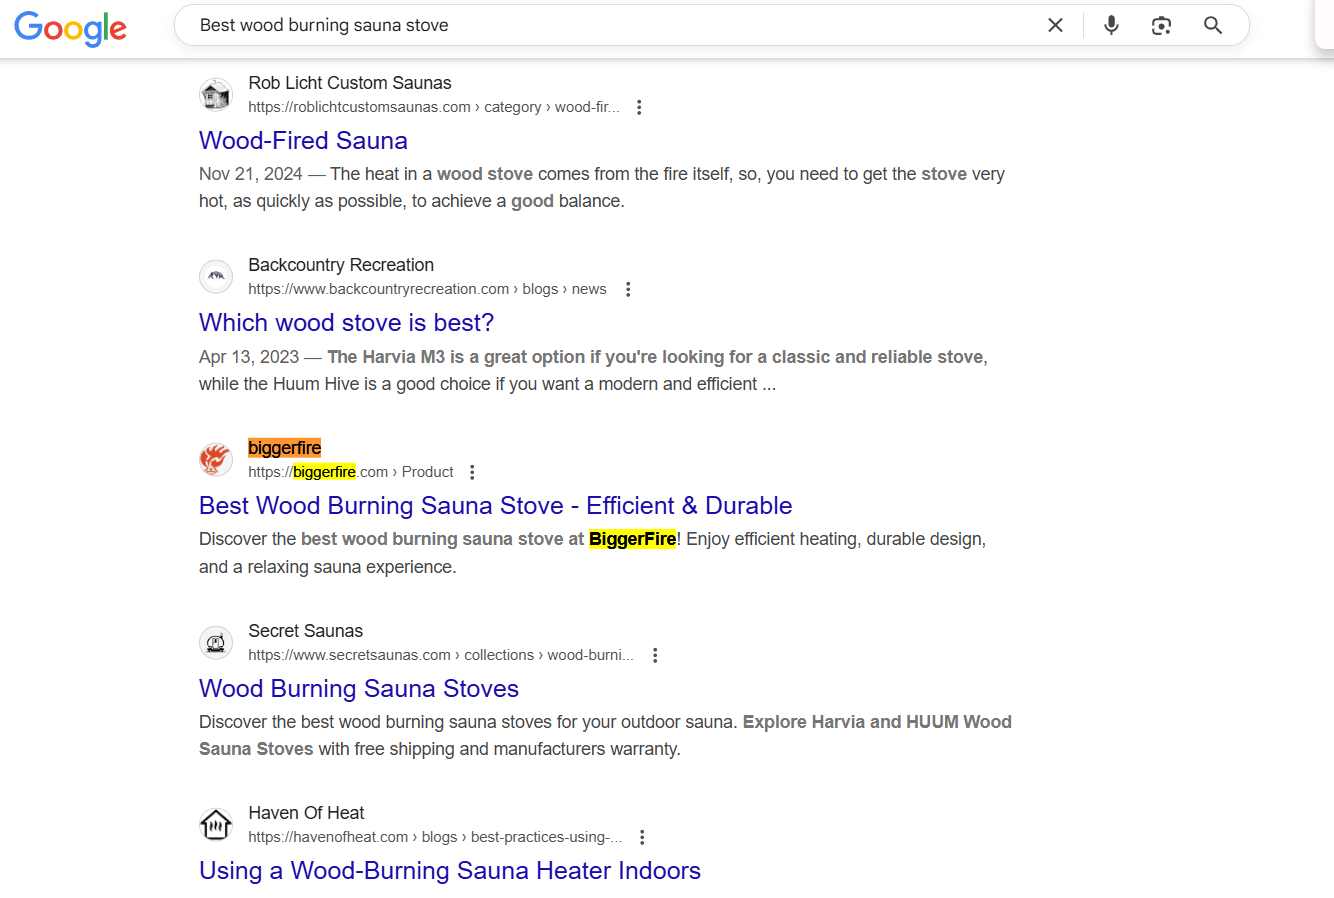The image size is (1334, 898).
Task: Open 'Which wood stove is best?' result
Action: (345, 322)
